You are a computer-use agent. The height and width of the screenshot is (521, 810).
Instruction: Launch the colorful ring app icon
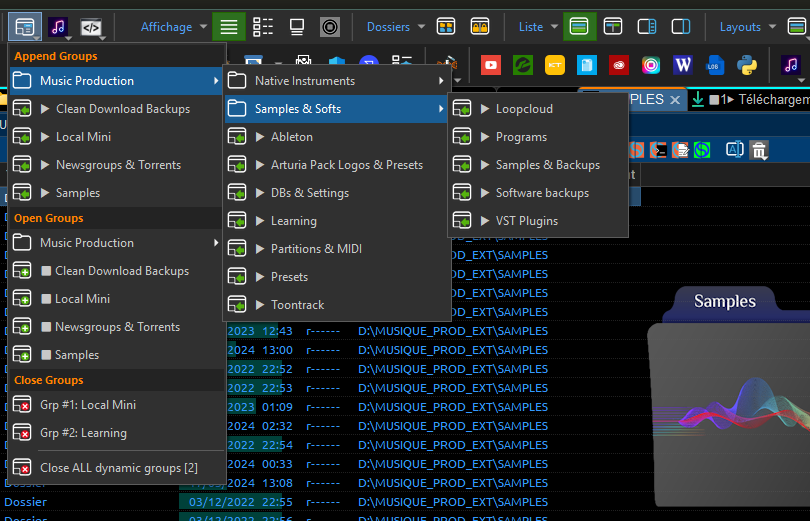coord(651,65)
